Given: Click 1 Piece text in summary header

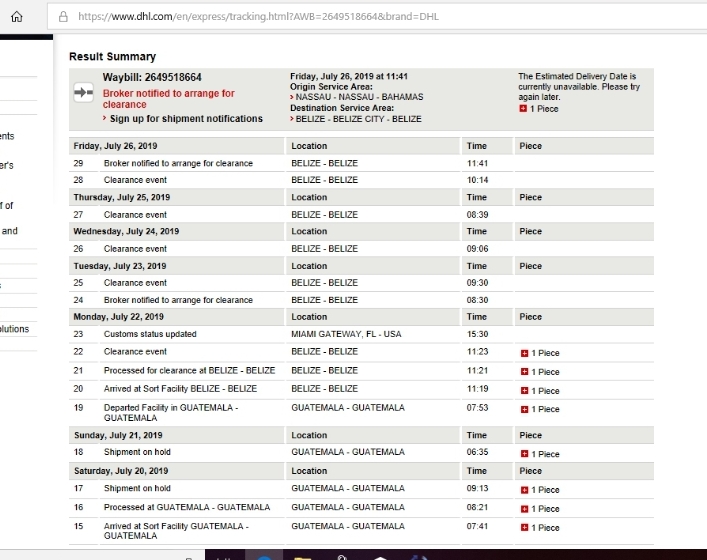Looking at the screenshot, I should click(x=544, y=109).
